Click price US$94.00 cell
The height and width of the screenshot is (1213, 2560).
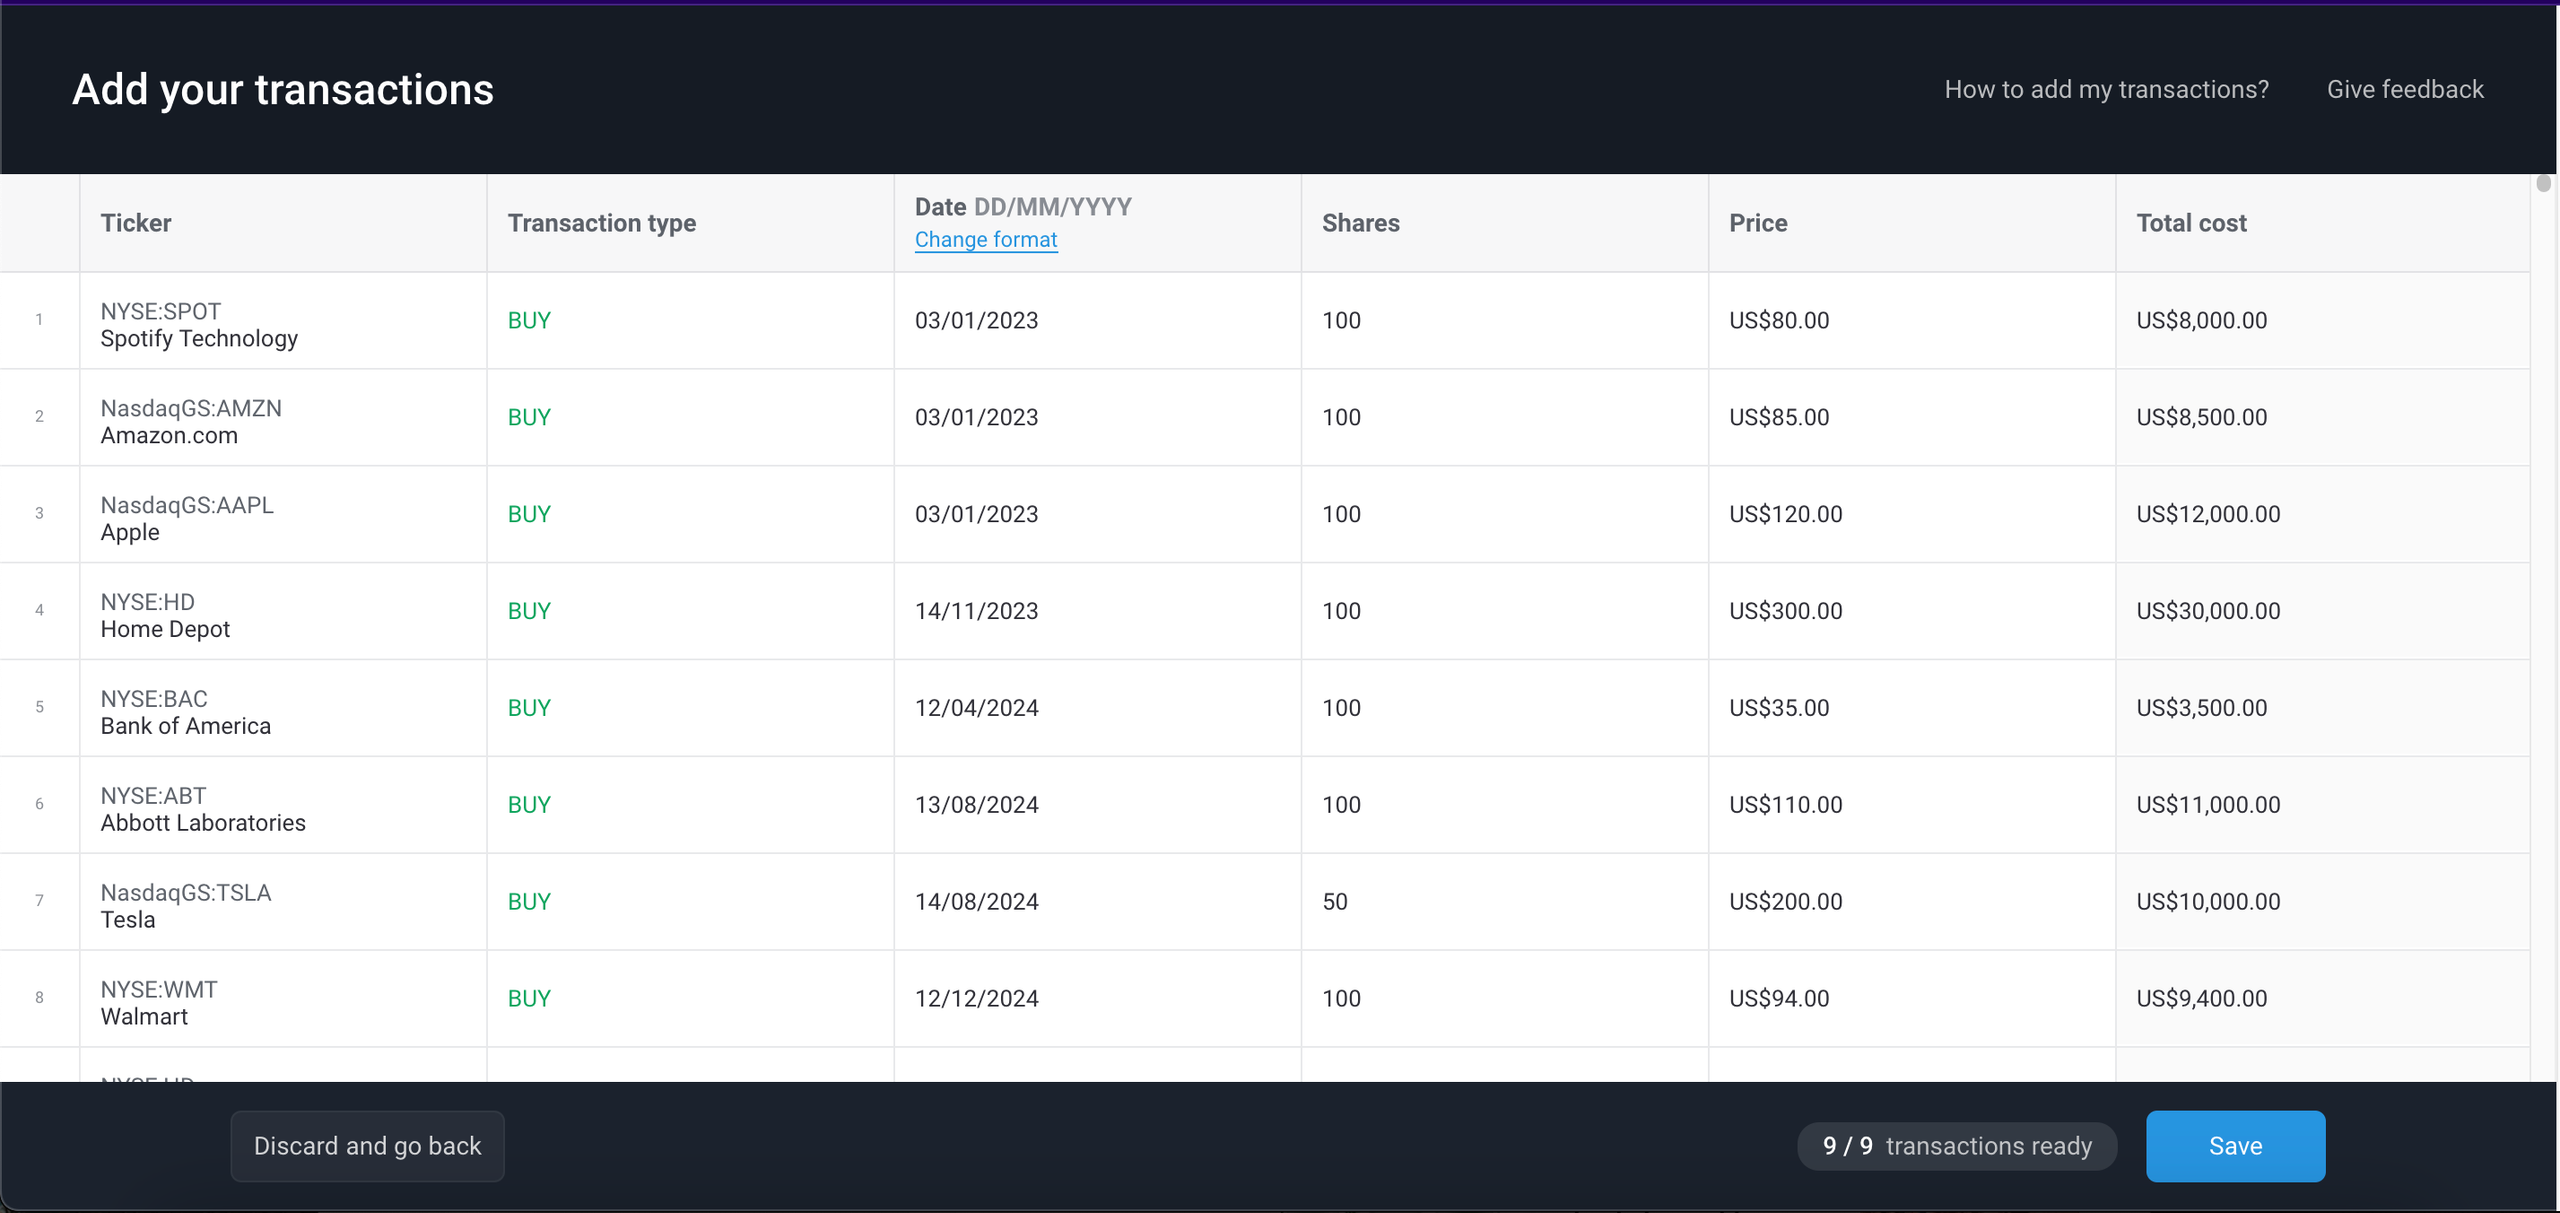tap(1912, 999)
